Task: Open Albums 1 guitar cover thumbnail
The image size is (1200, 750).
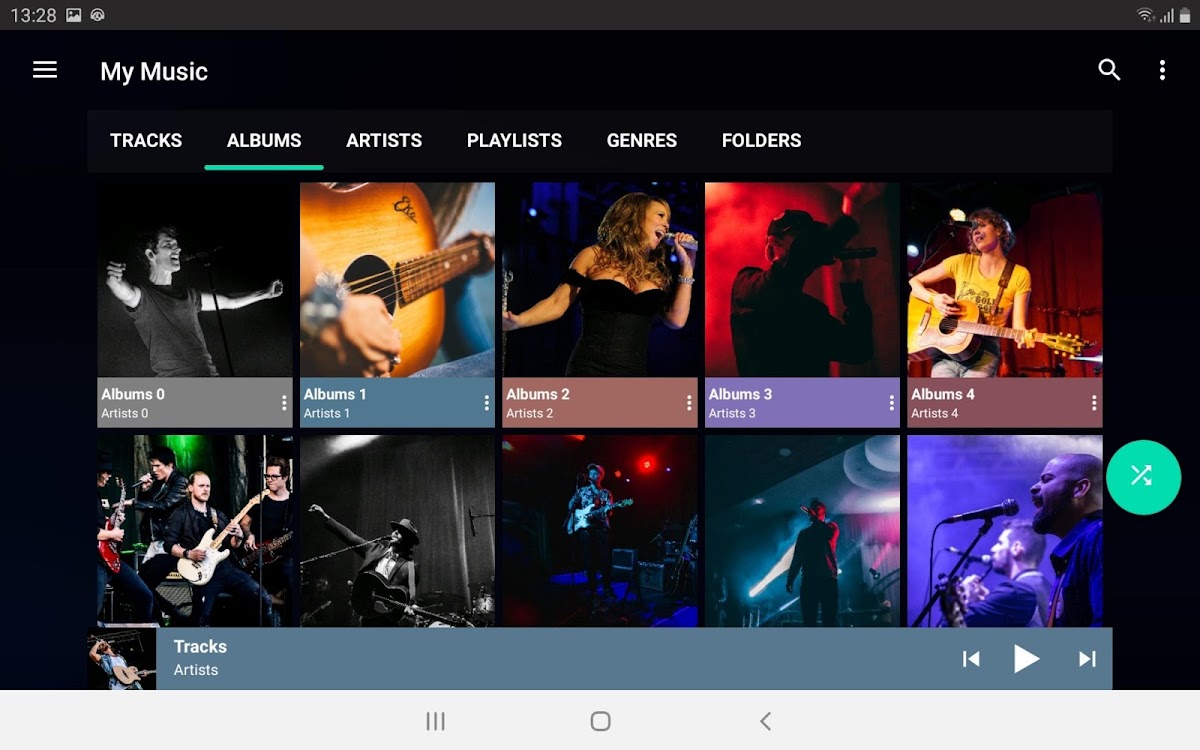Action: click(397, 279)
